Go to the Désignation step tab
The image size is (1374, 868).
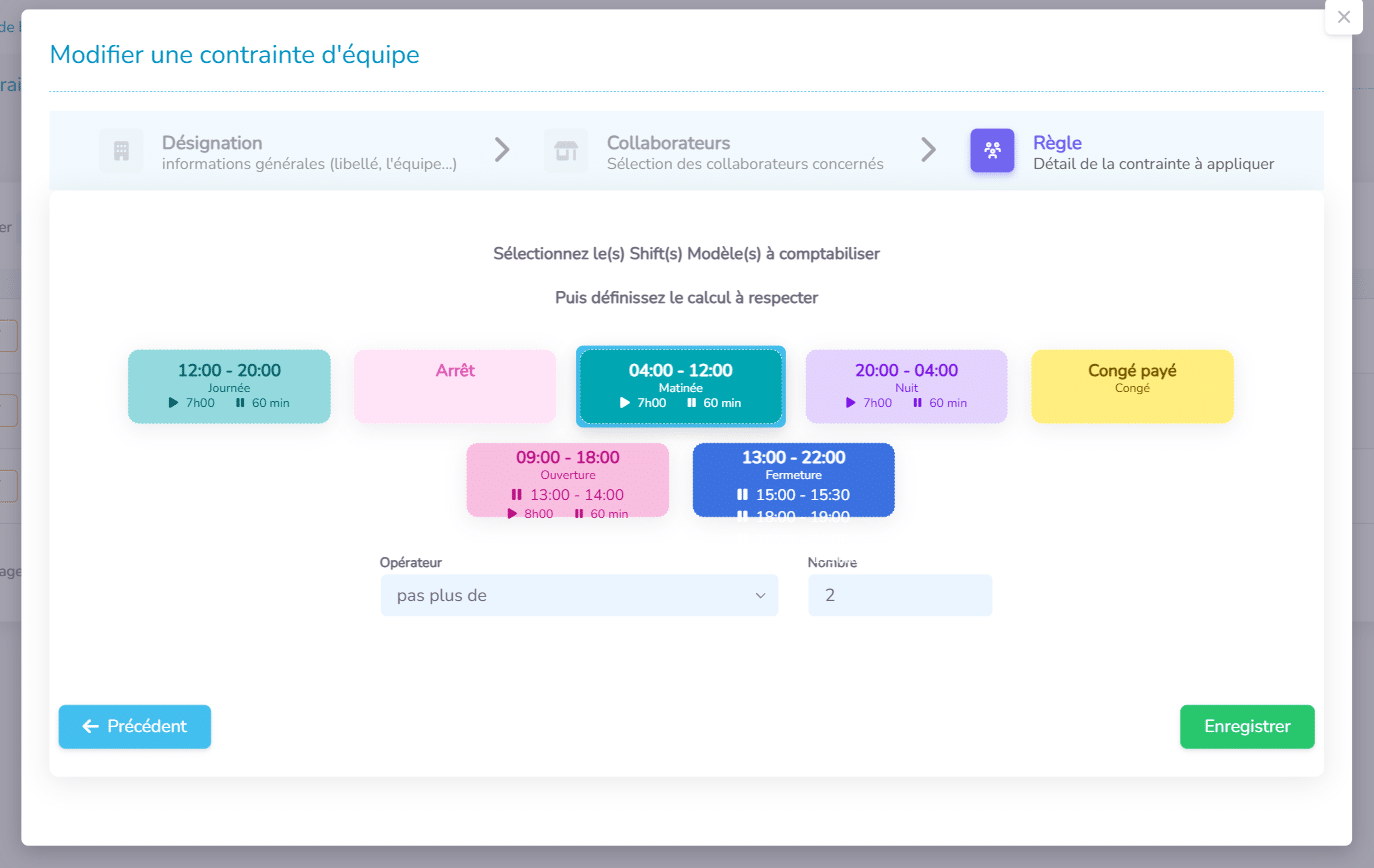coord(278,151)
